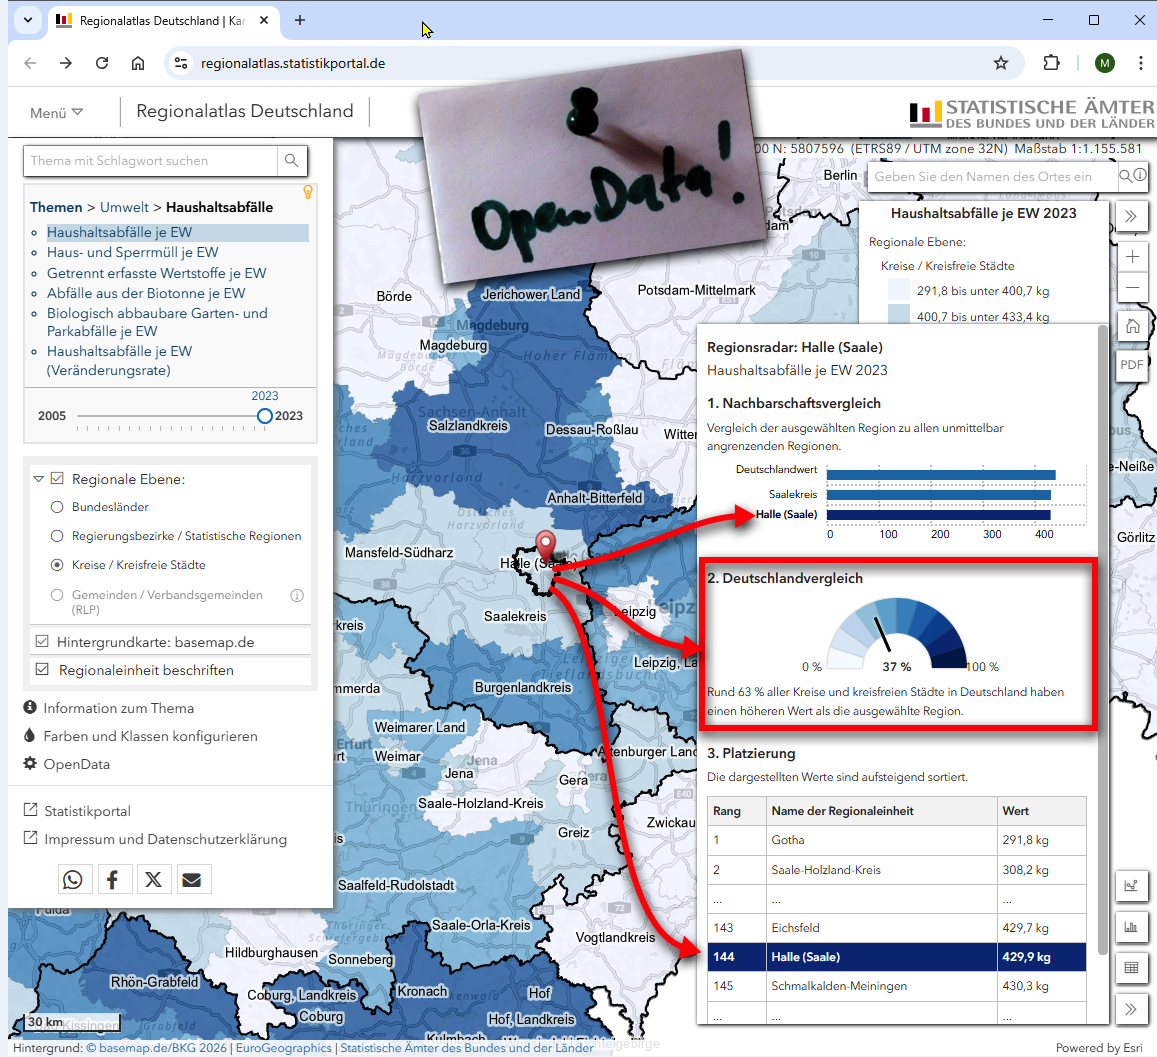The width and height of the screenshot is (1157, 1057).
Task: Collapse the Regionale Ebene section triangle
Action: tap(38, 479)
